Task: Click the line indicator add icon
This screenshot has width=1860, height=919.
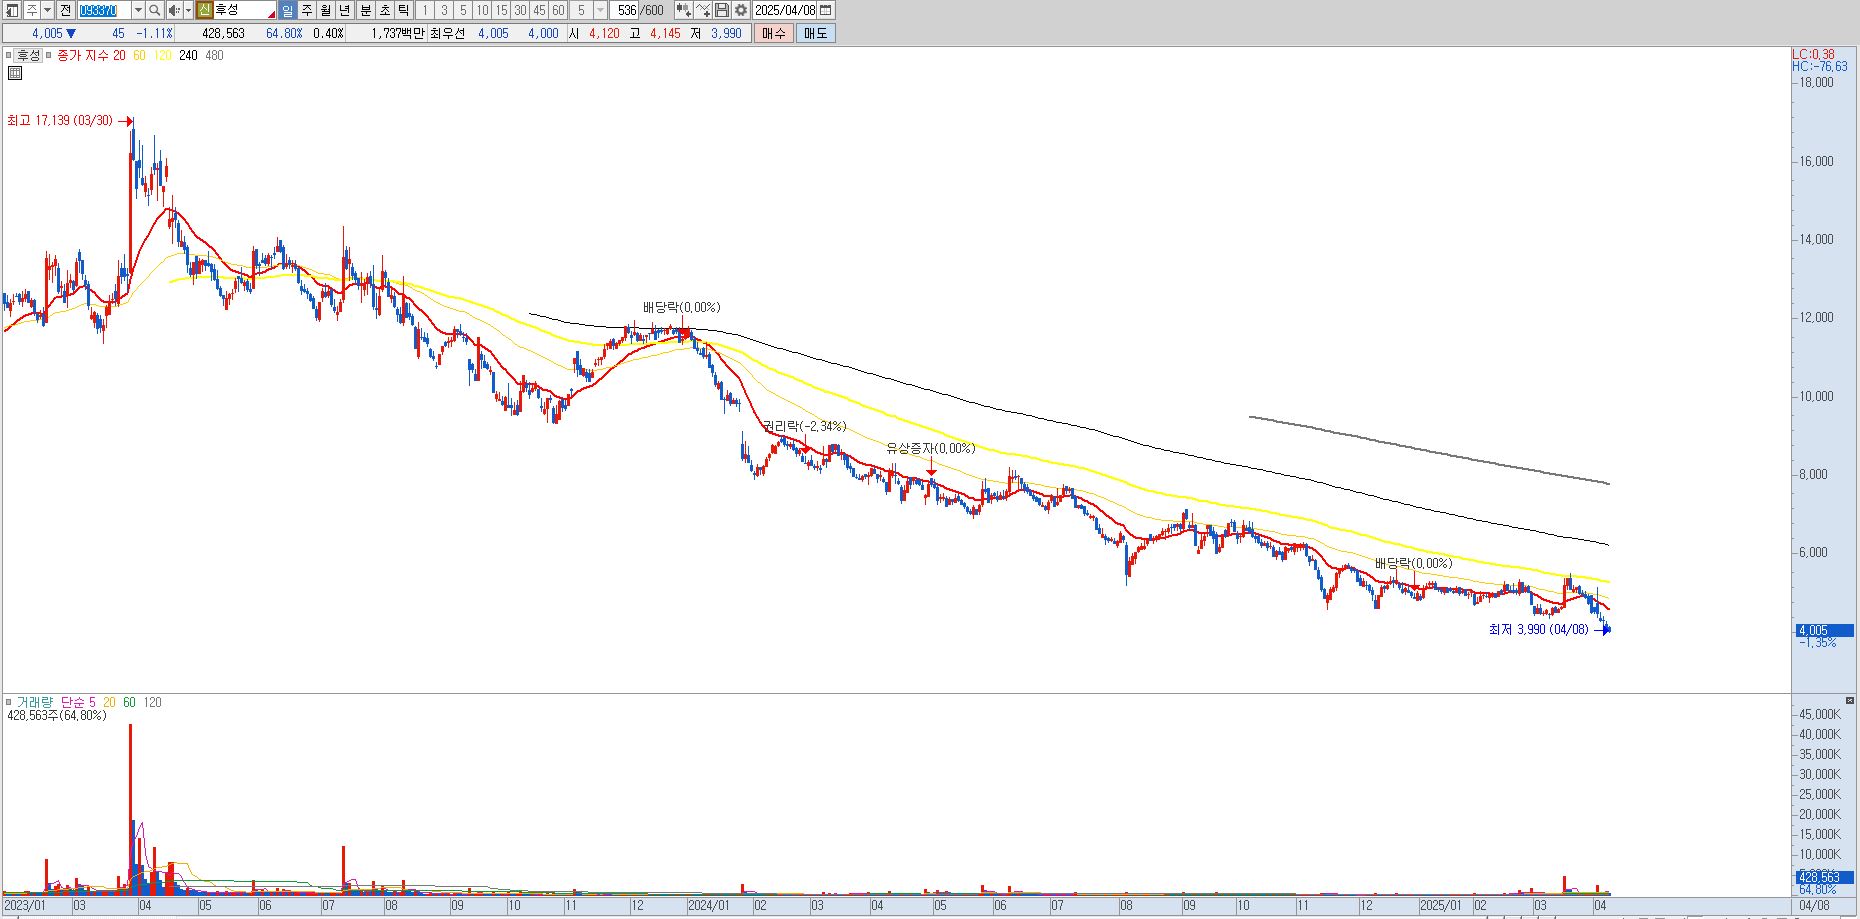Action: 703,10
